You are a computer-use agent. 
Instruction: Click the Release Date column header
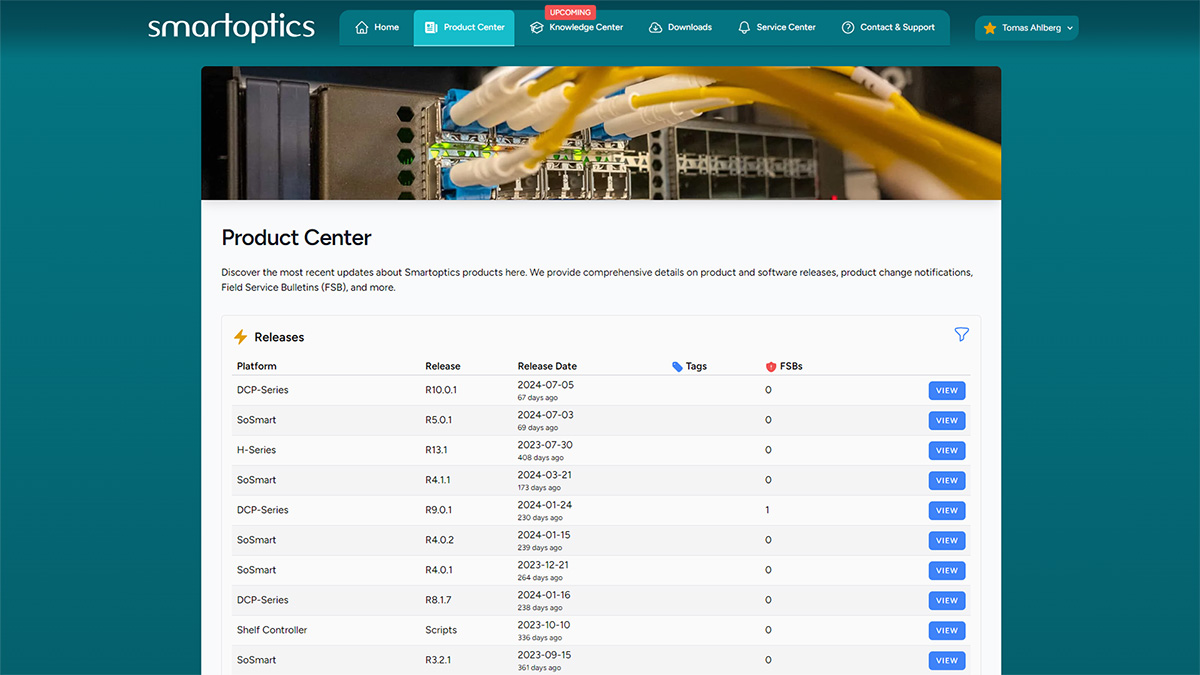547,366
